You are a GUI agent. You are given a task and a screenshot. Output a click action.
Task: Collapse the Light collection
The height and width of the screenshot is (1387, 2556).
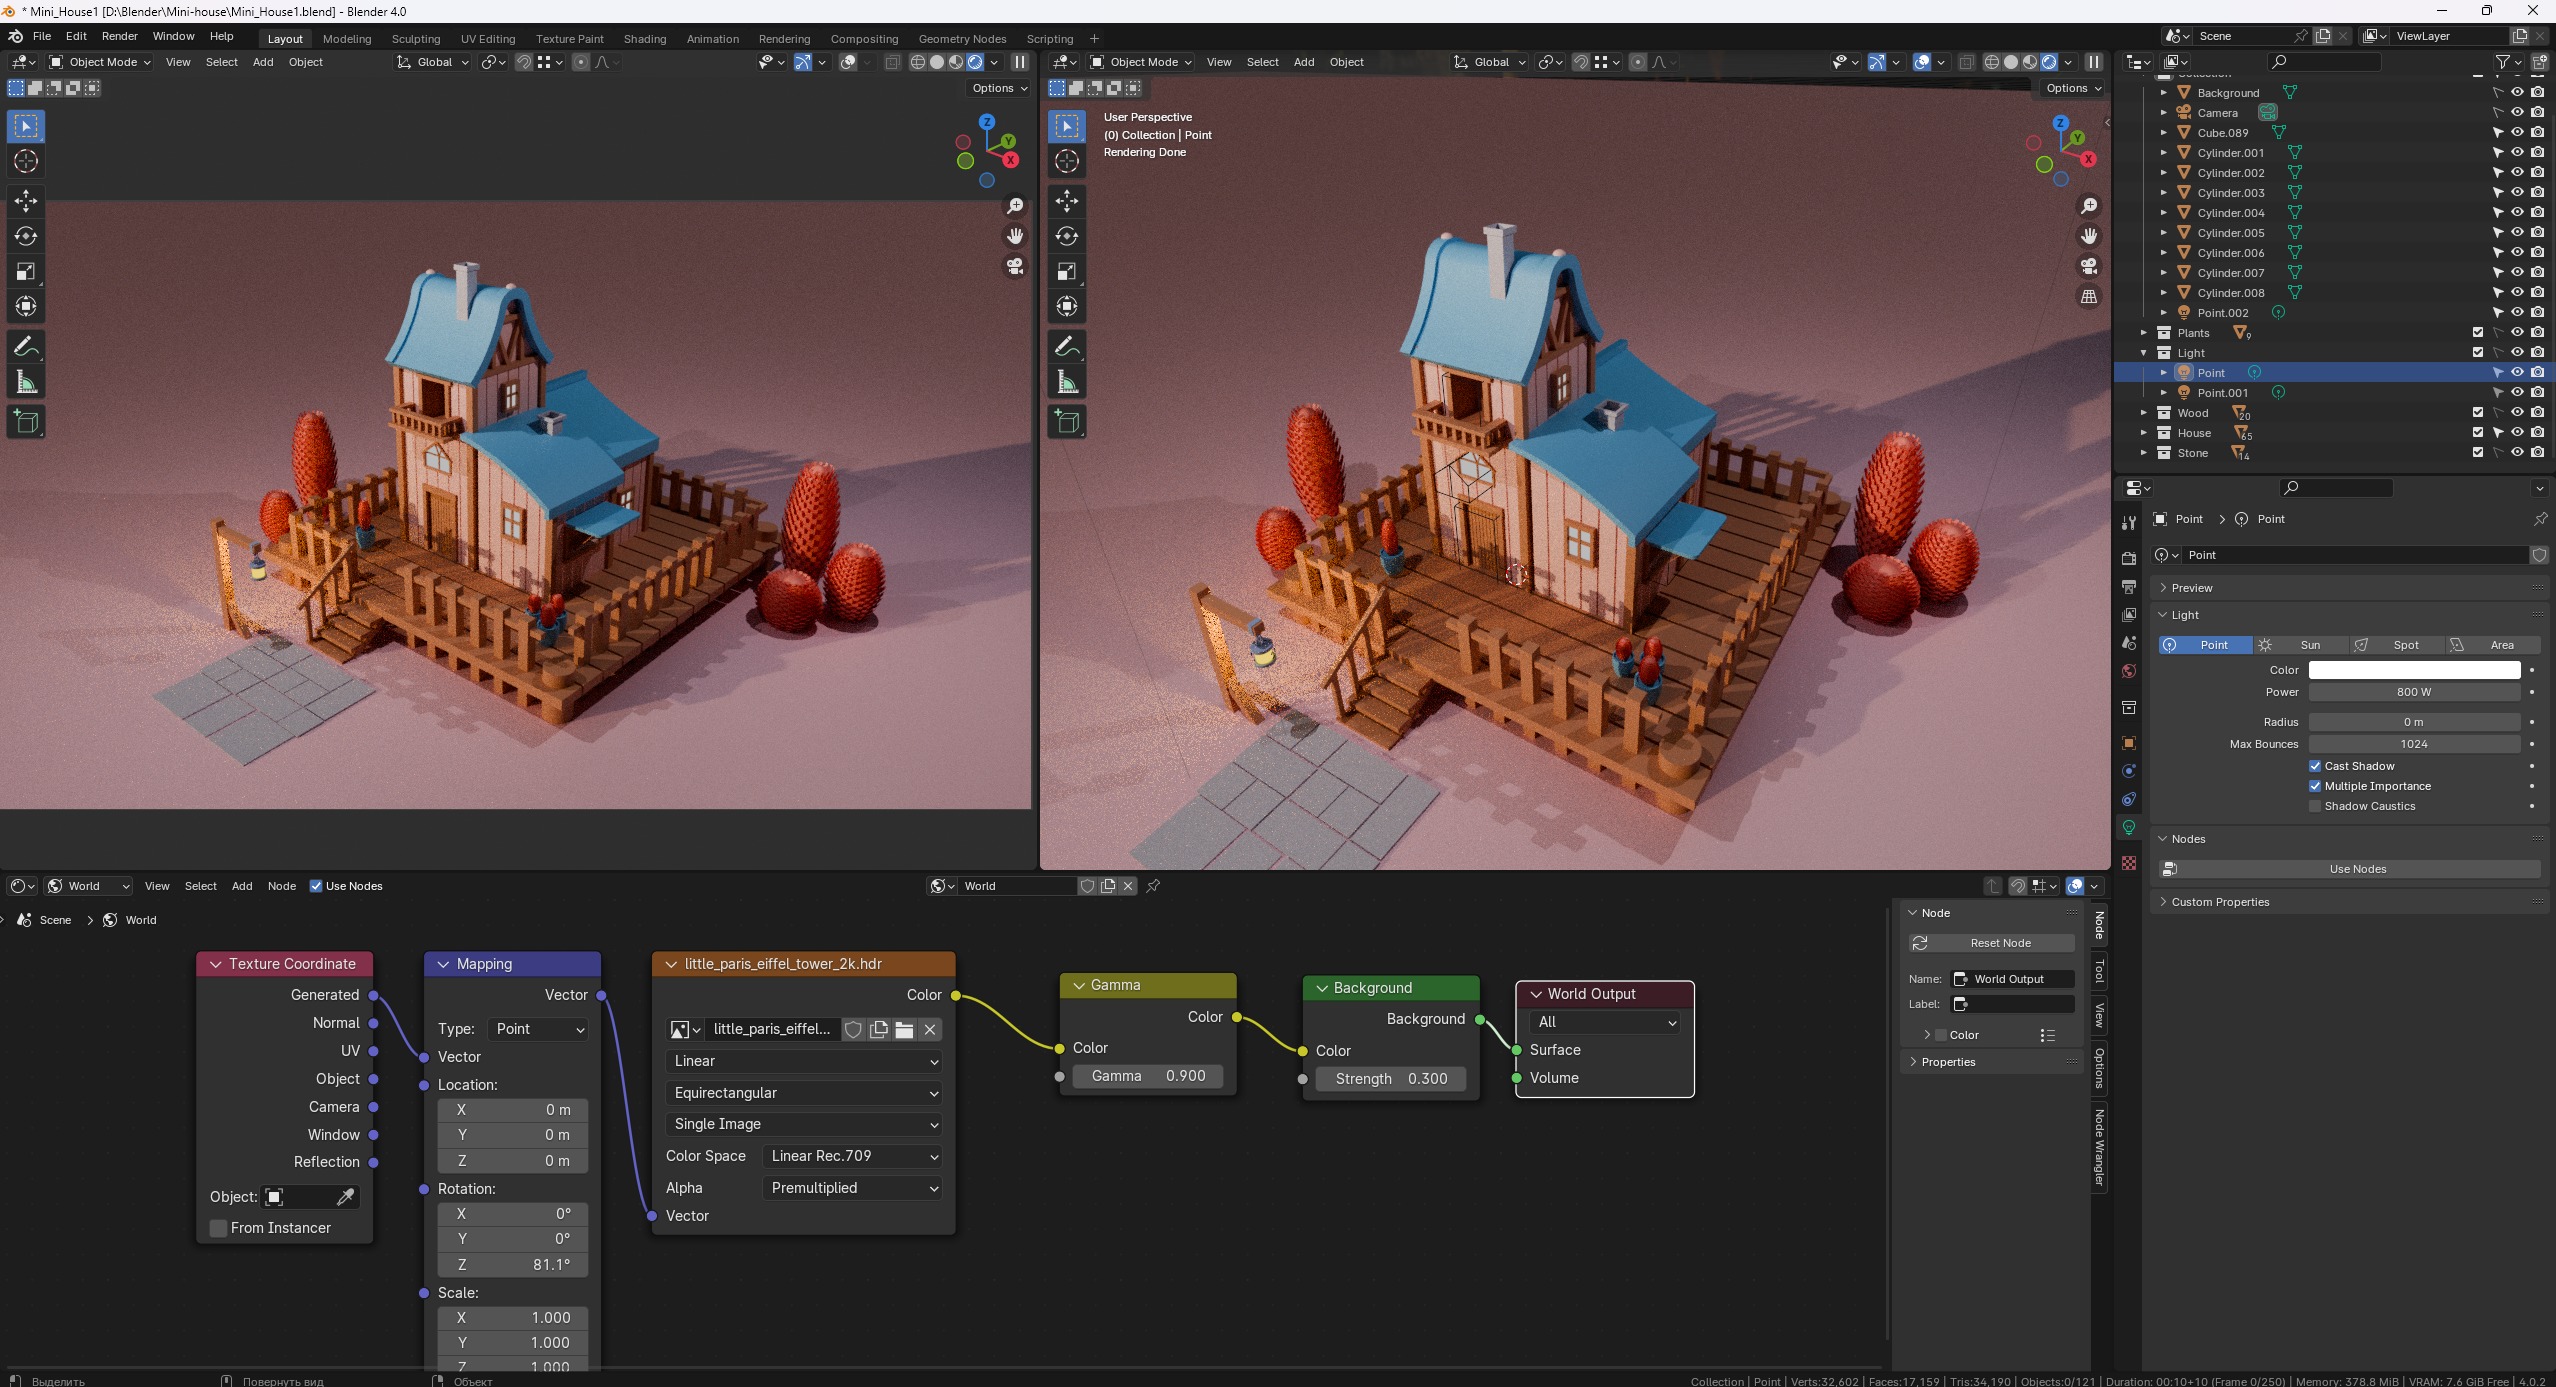(x=2144, y=353)
